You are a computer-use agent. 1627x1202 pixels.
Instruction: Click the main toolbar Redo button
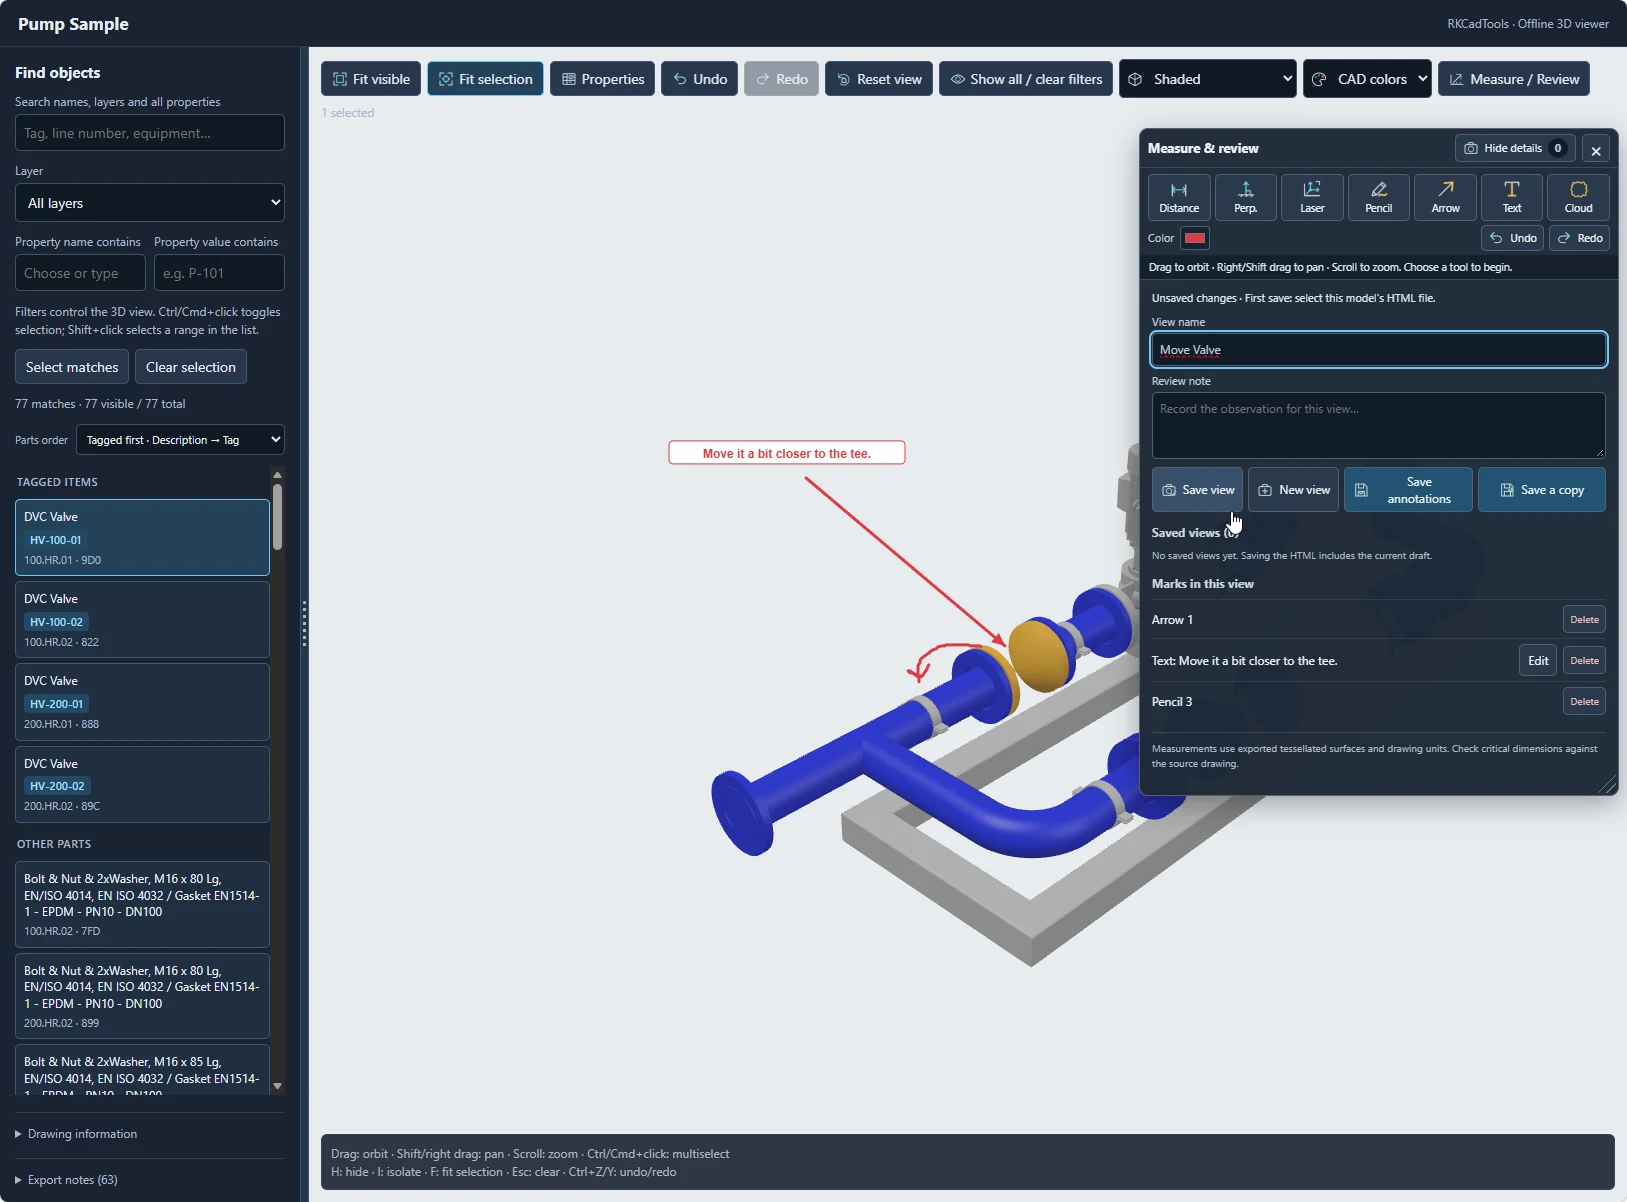coord(781,79)
